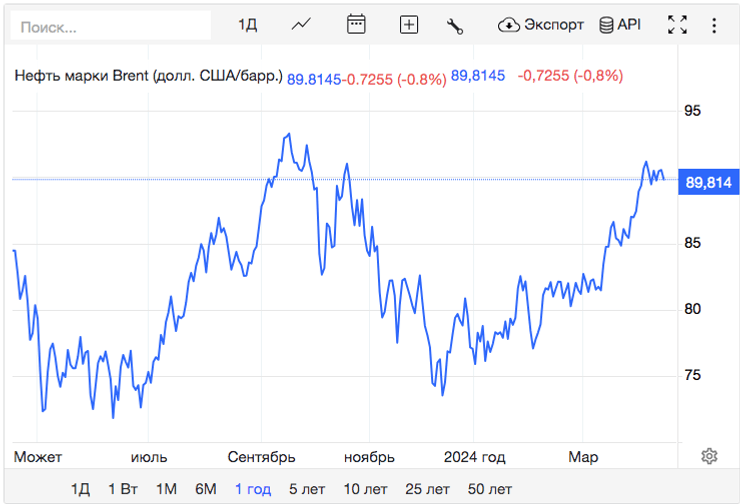Type in the Поиск search field
This screenshot has height=504, width=740.
coord(110,26)
